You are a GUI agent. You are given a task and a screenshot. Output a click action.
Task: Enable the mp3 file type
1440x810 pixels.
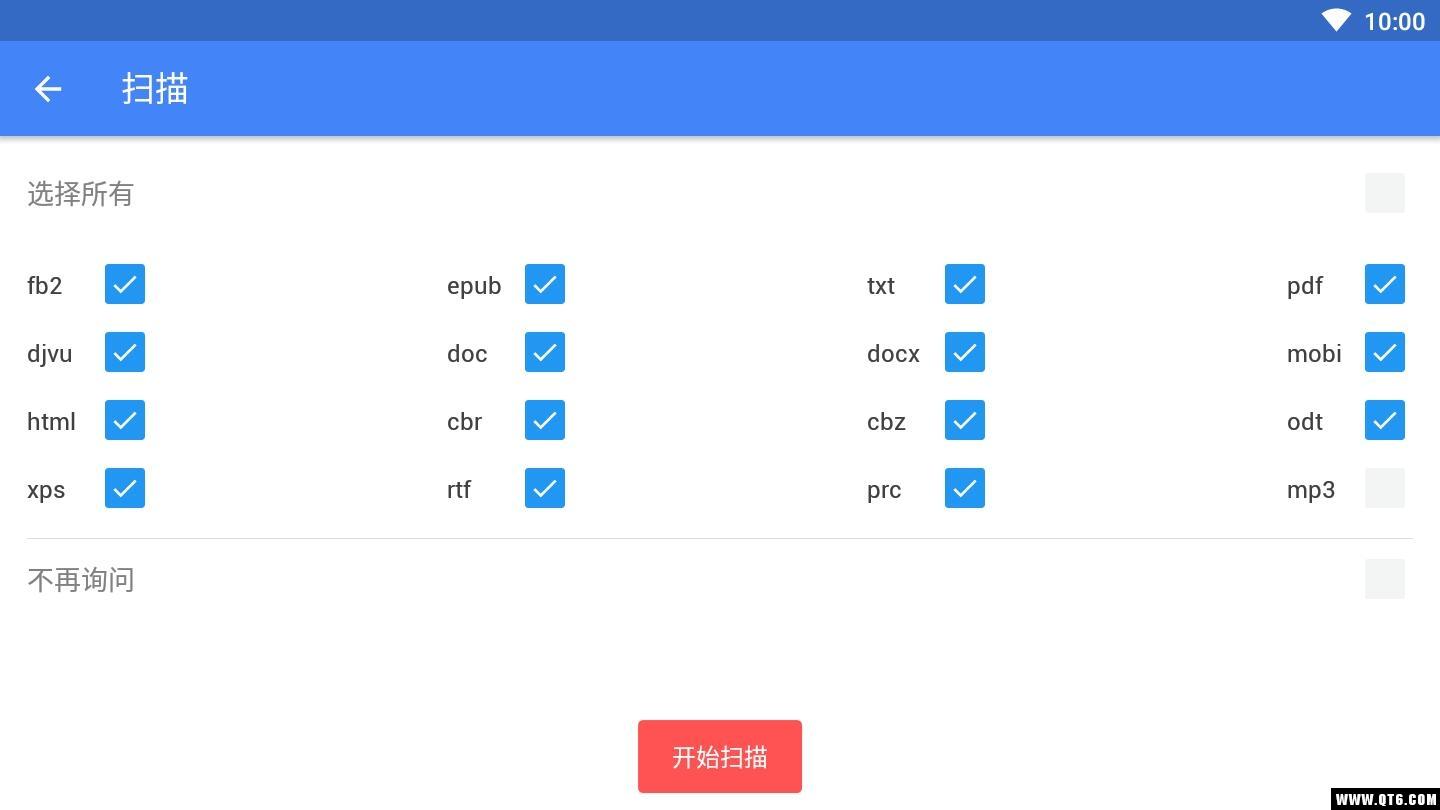[x=1385, y=488]
